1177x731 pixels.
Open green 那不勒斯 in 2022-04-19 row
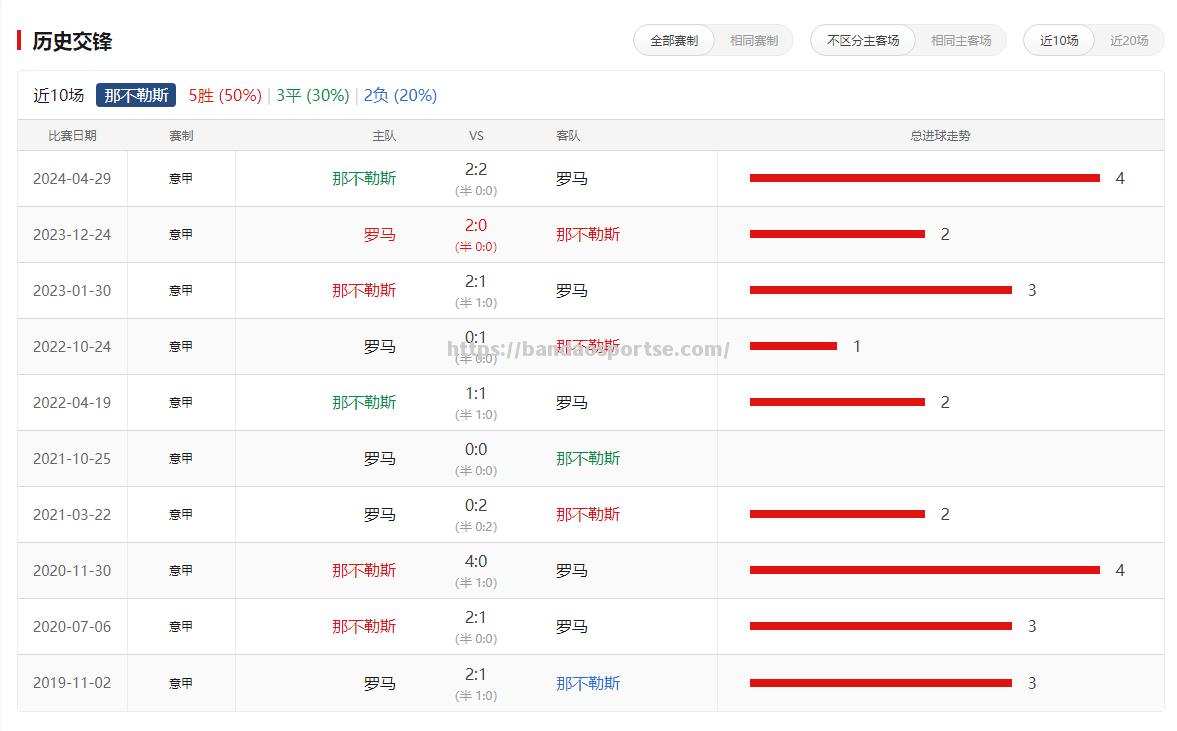[364, 403]
